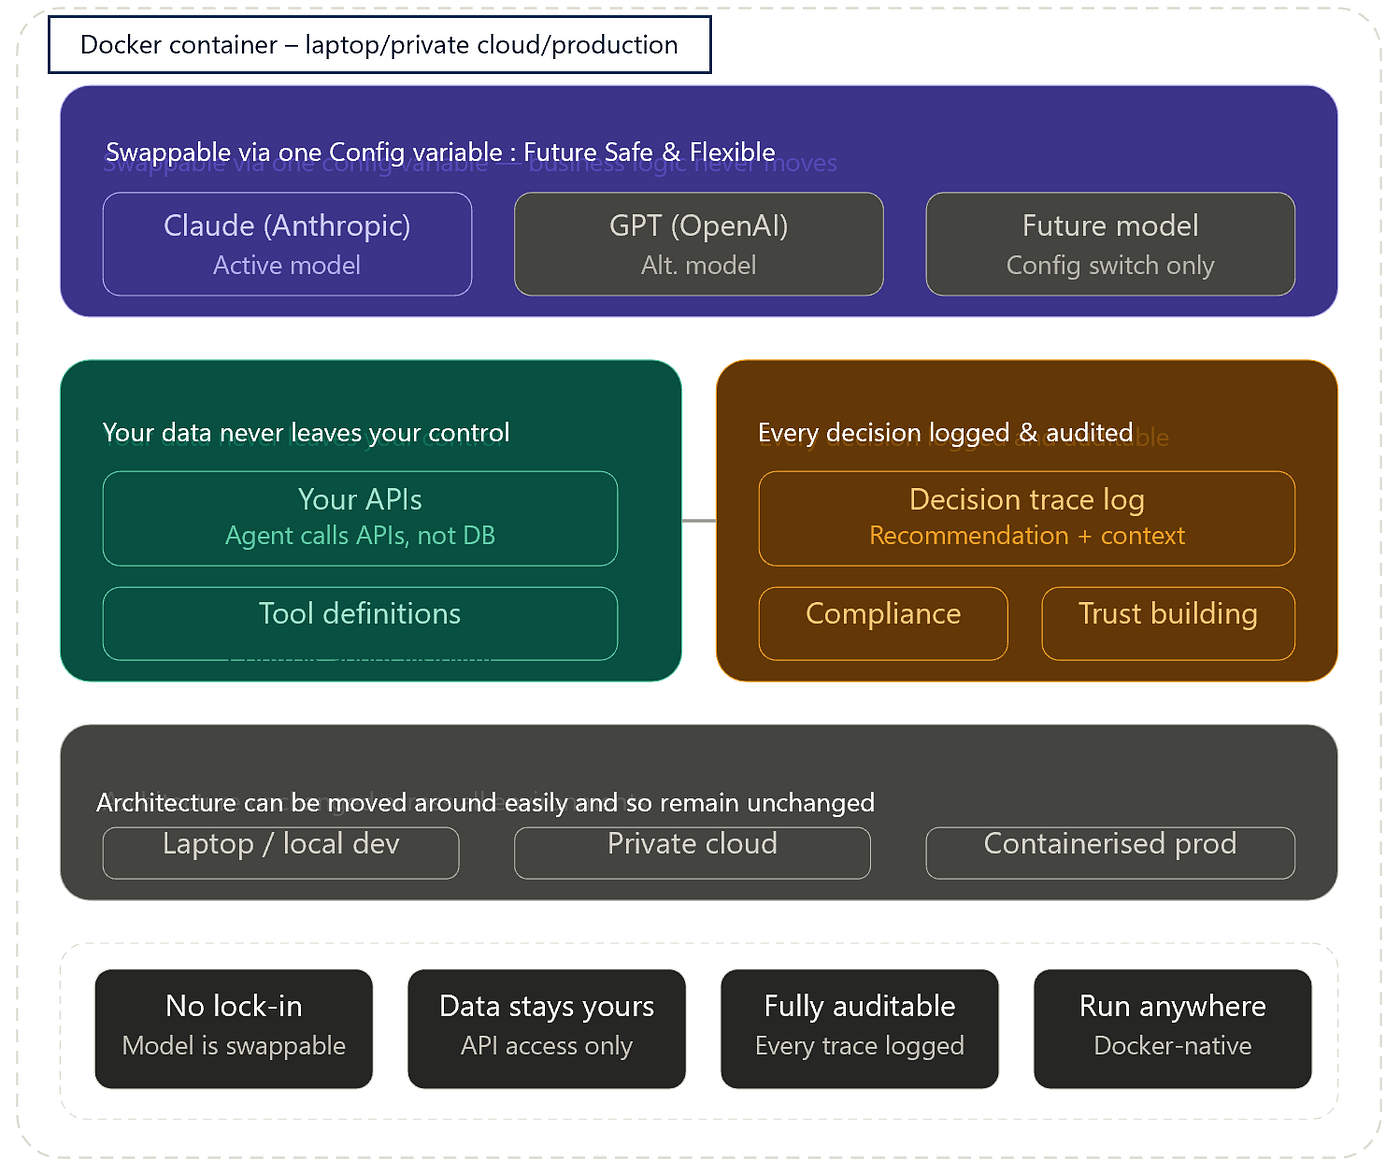The width and height of the screenshot is (1400, 1164).
Task: Click the Future model config switch box
Action: pos(1110,244)
